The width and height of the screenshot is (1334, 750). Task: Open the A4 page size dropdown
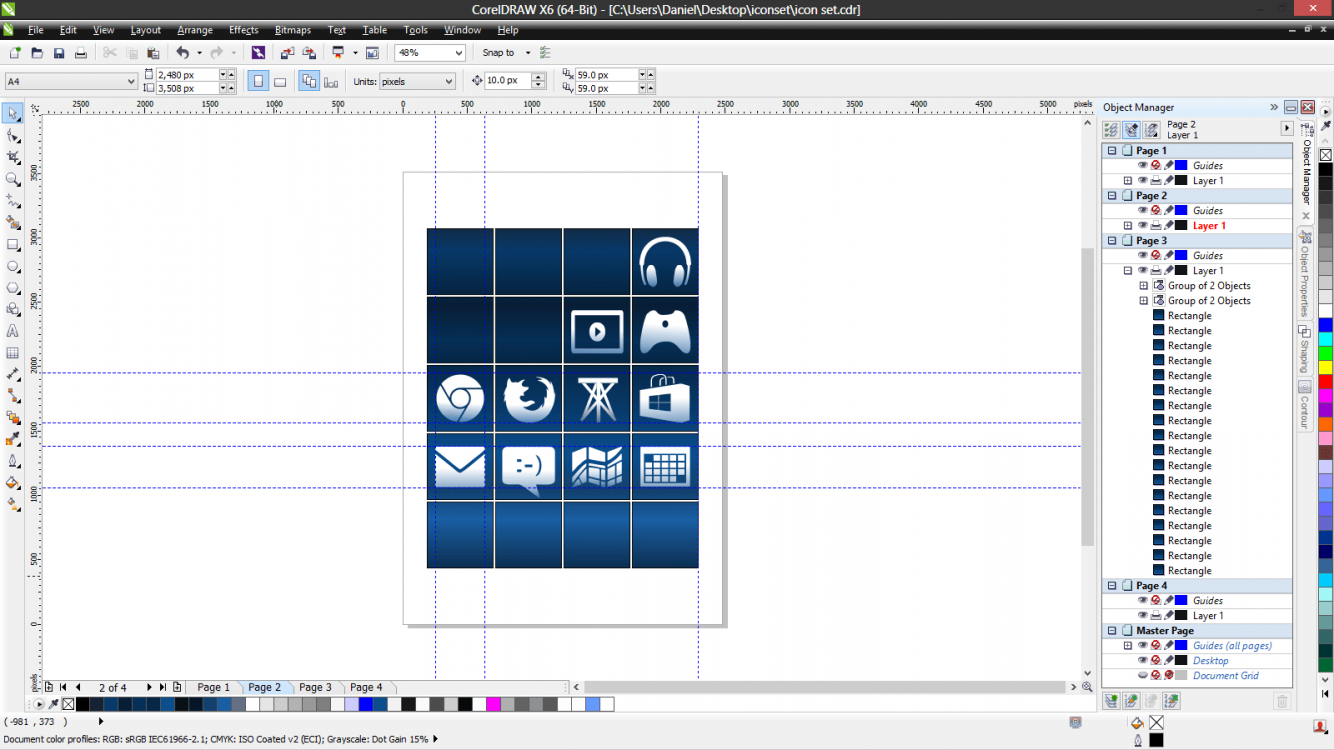[131, 81]
